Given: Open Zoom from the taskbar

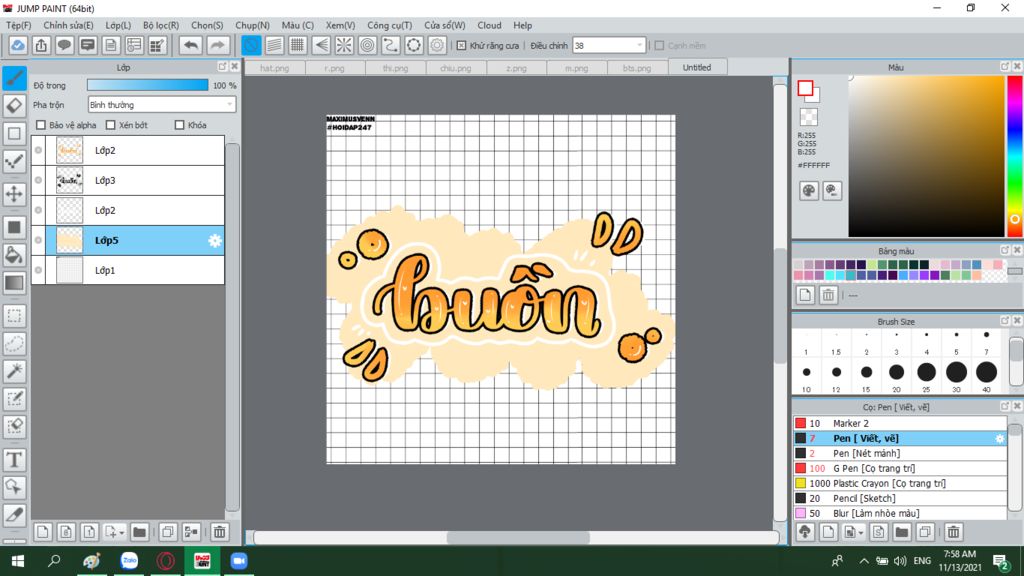Looking at the screenshot, I should coord(239,561).
